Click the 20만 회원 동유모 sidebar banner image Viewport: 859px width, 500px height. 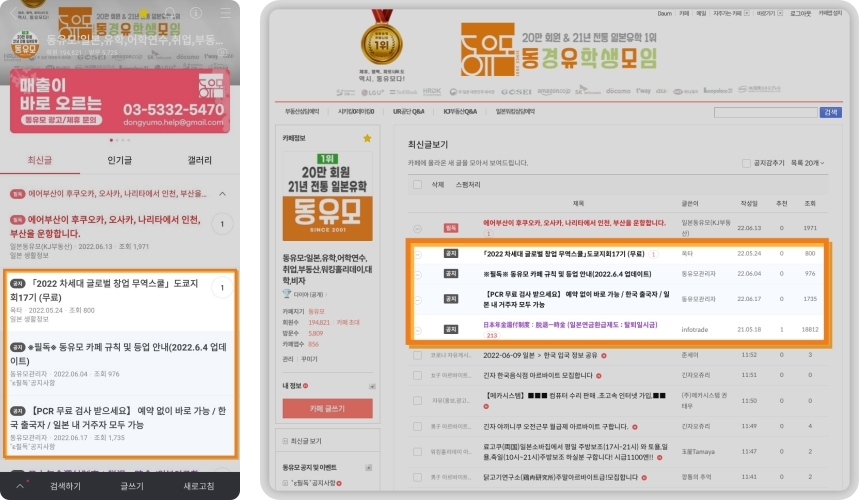click(328, 197)
